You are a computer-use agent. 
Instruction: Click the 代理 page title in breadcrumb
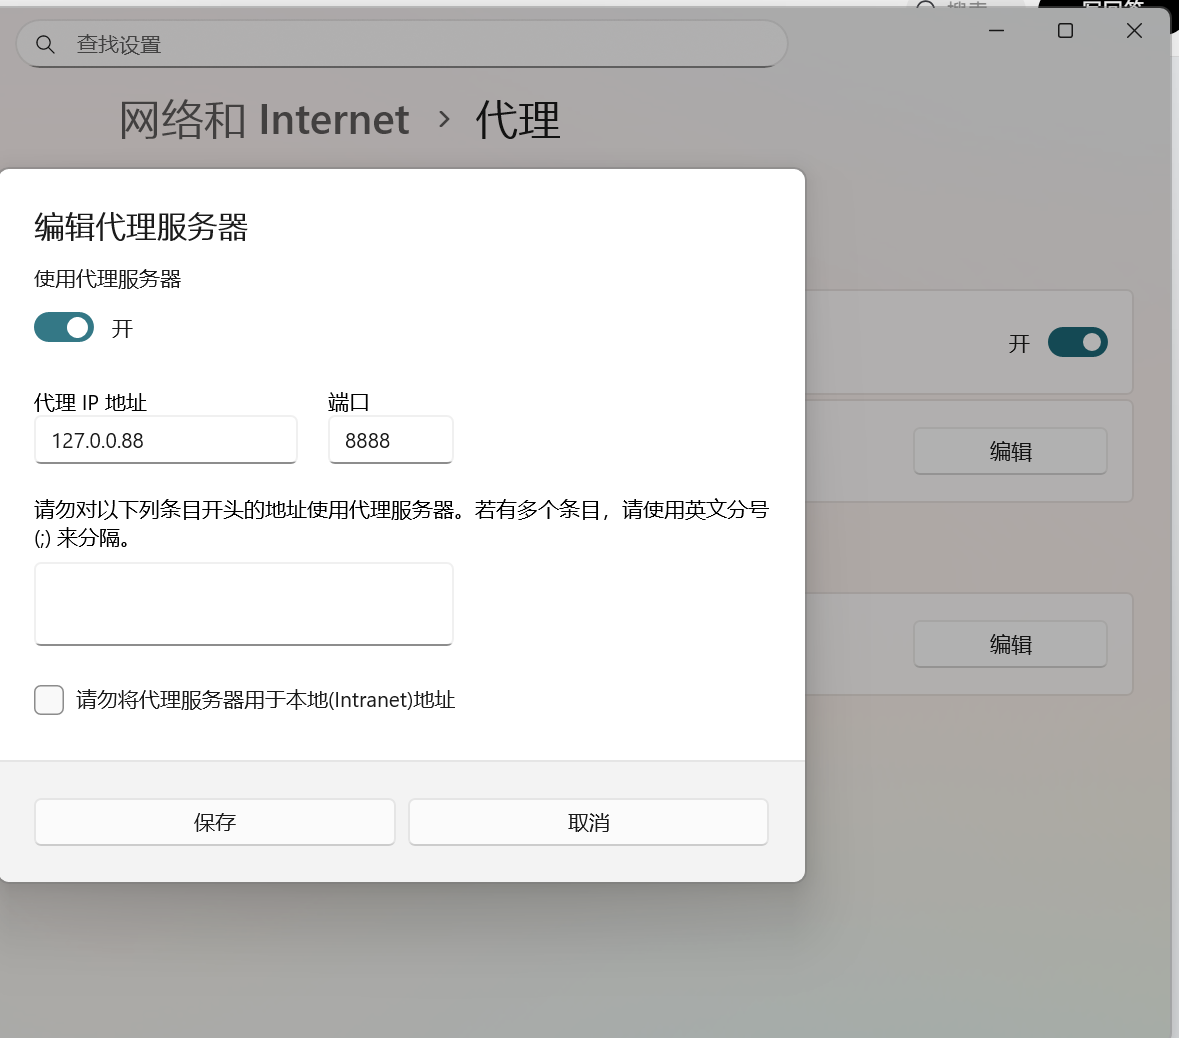point(517,120)
